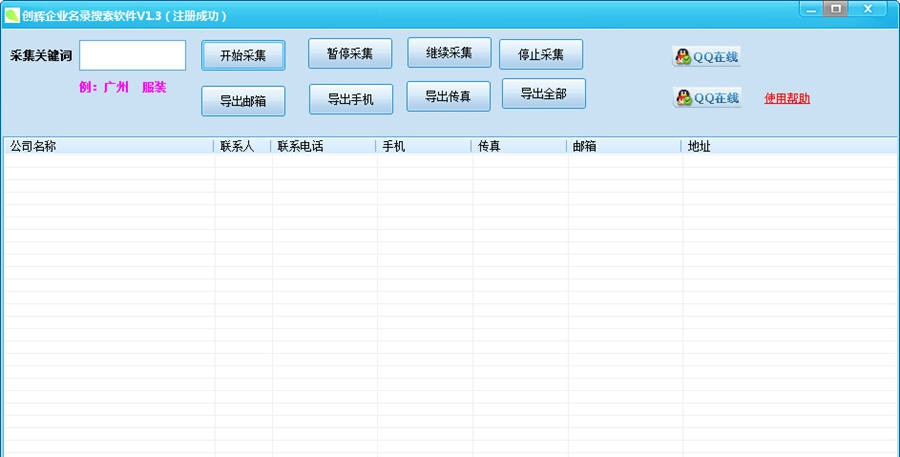Sort by 邮箱 column header

tap(623, 146)
